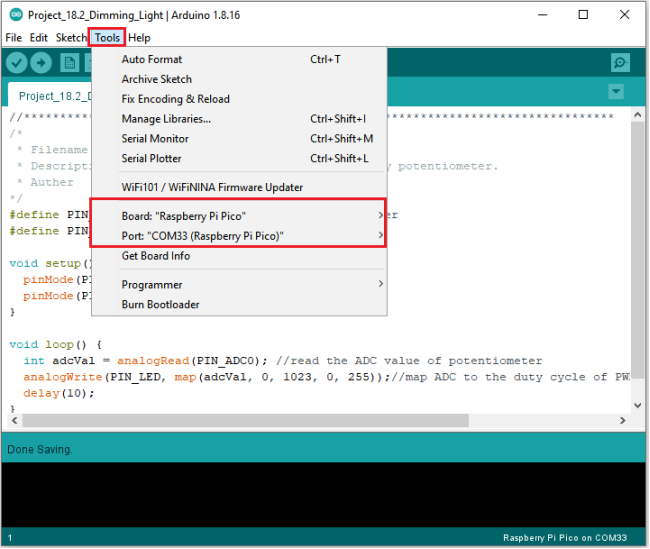Open WiFi101 / WiFiNINA Firmware Updater
The image size is (650, 549).
(239, 187)
